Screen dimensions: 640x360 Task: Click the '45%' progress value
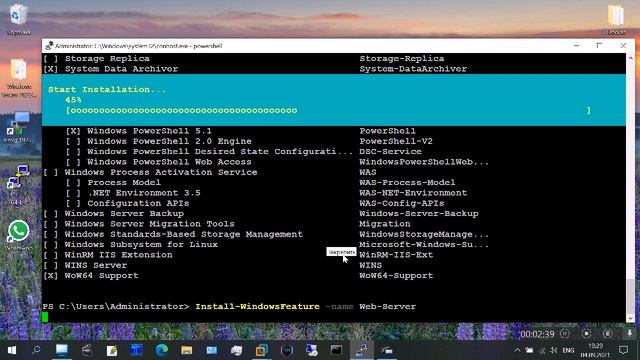click(73, 100)
